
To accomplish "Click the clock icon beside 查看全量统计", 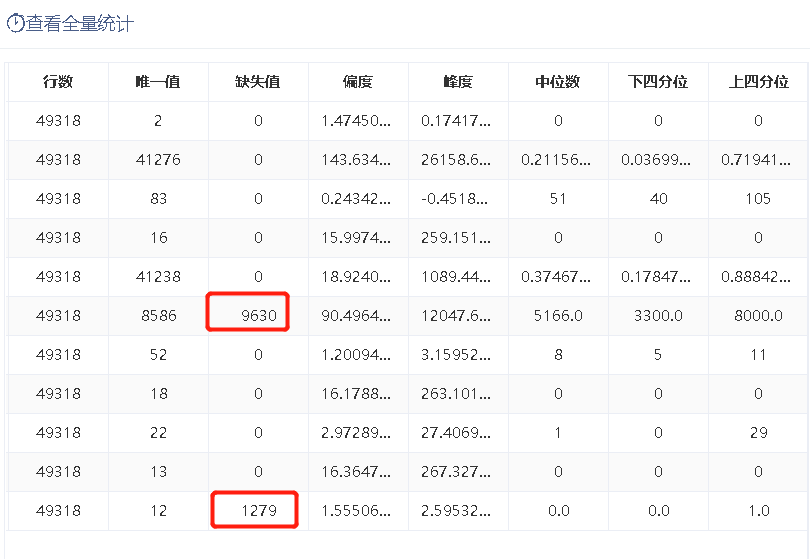I will pos(15,23).
